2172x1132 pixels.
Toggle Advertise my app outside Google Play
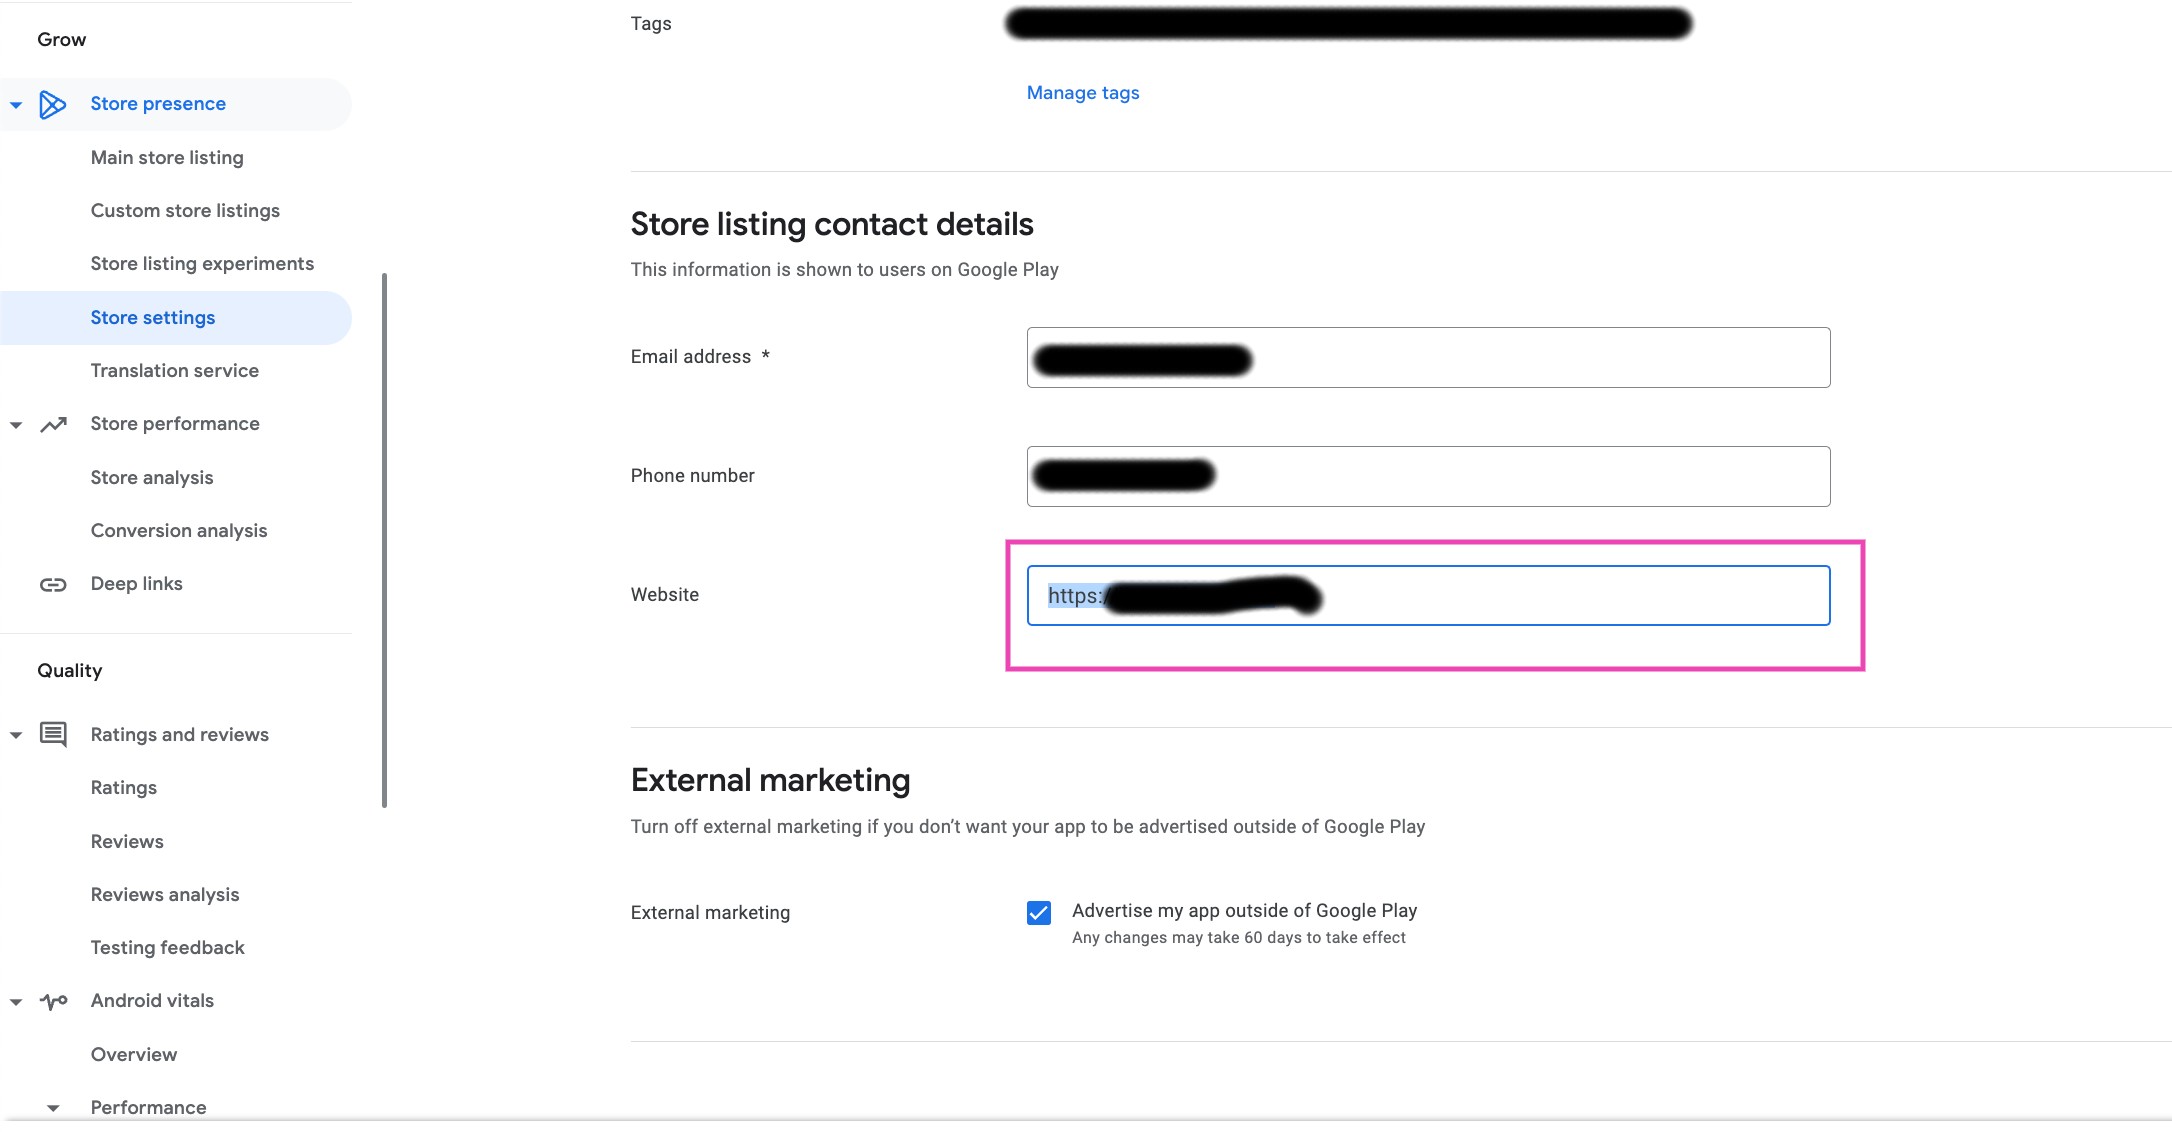1039,911
